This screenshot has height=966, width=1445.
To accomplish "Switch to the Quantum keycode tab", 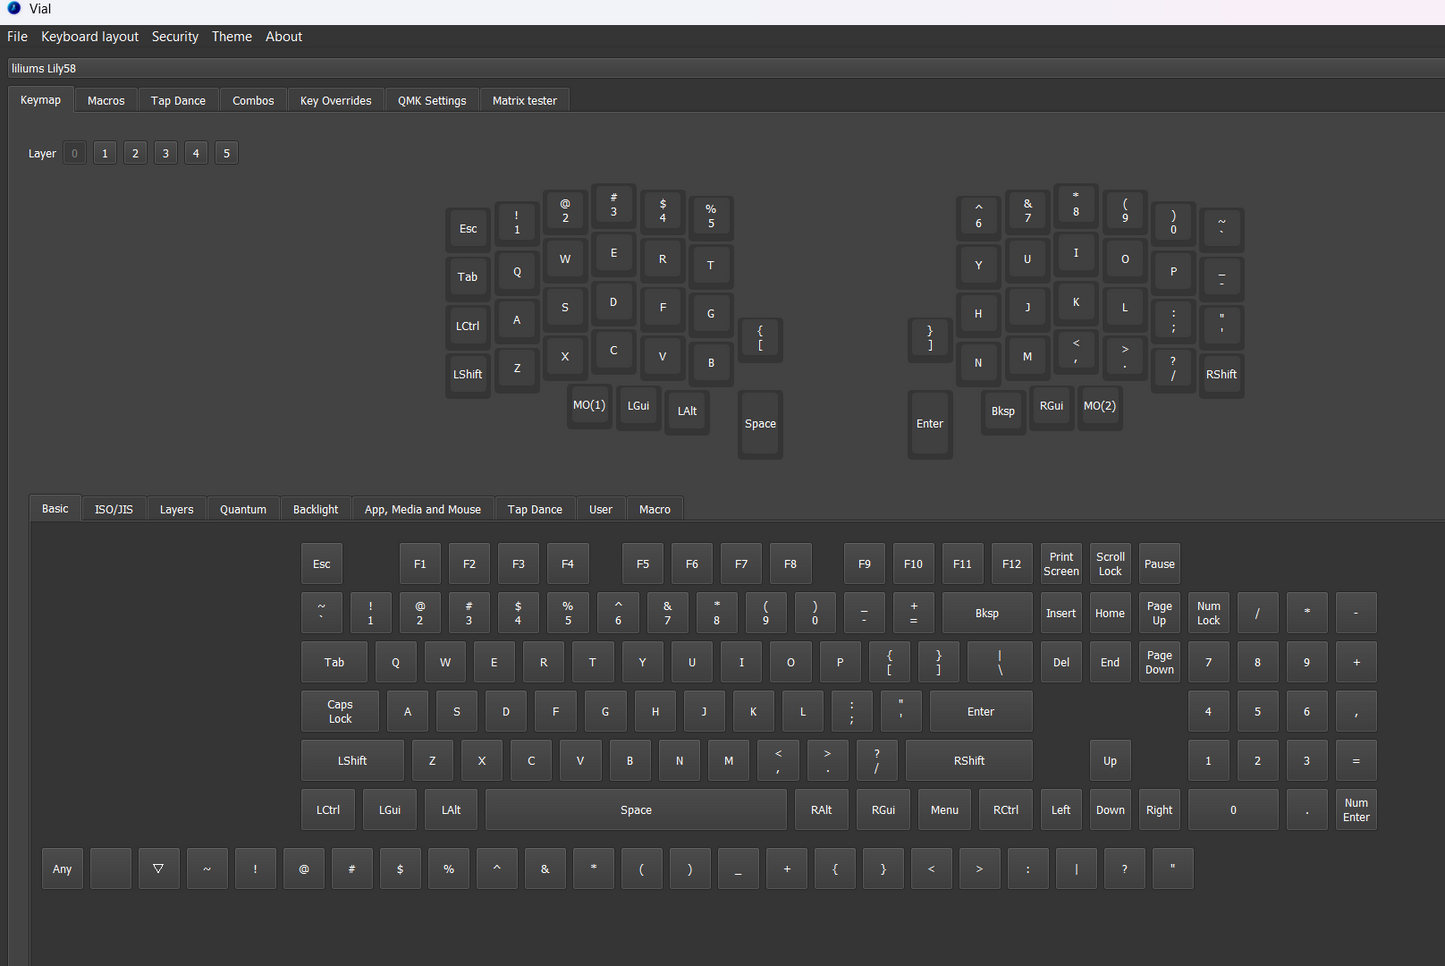I will coord(243,509).
